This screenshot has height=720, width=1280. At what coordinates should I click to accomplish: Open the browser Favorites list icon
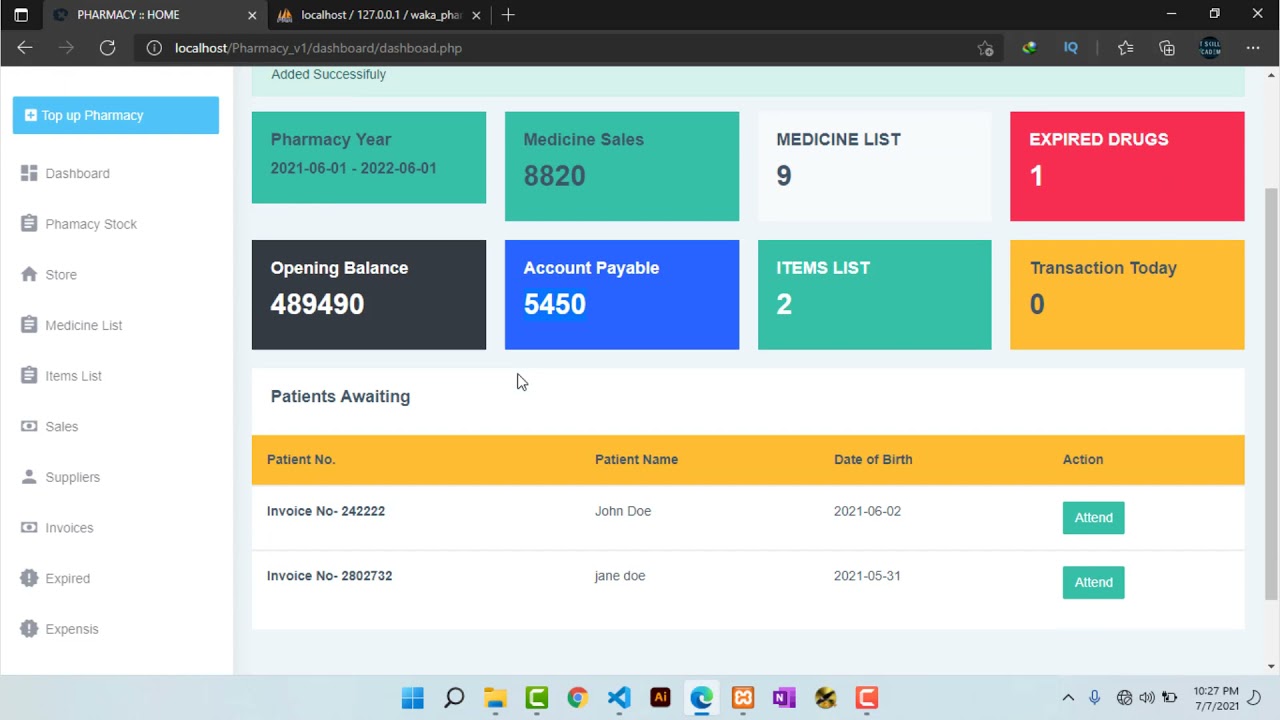pyautogui.click(x=1125, y=47)
